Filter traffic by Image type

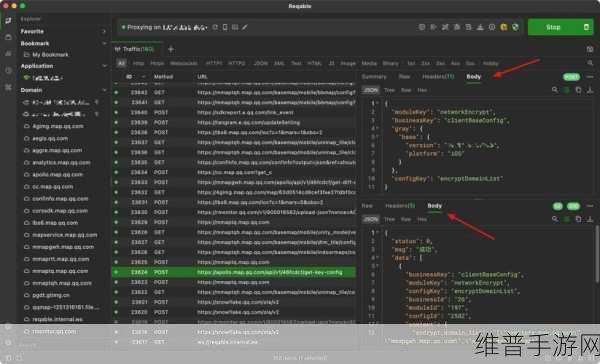(348, 63)
